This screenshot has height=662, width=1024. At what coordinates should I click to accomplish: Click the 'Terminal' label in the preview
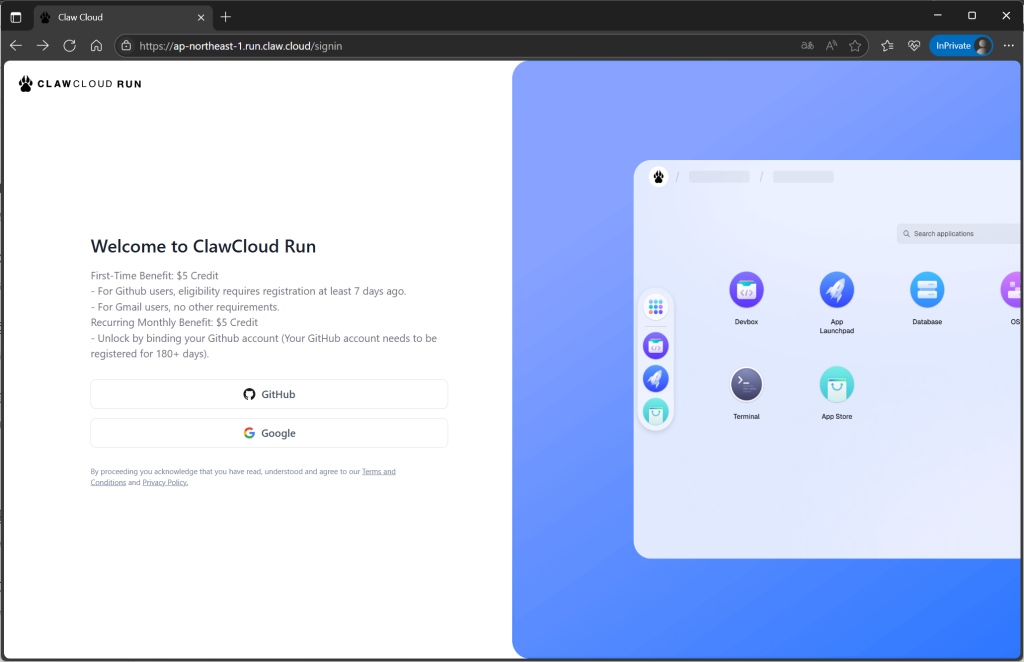coord(746,417)
